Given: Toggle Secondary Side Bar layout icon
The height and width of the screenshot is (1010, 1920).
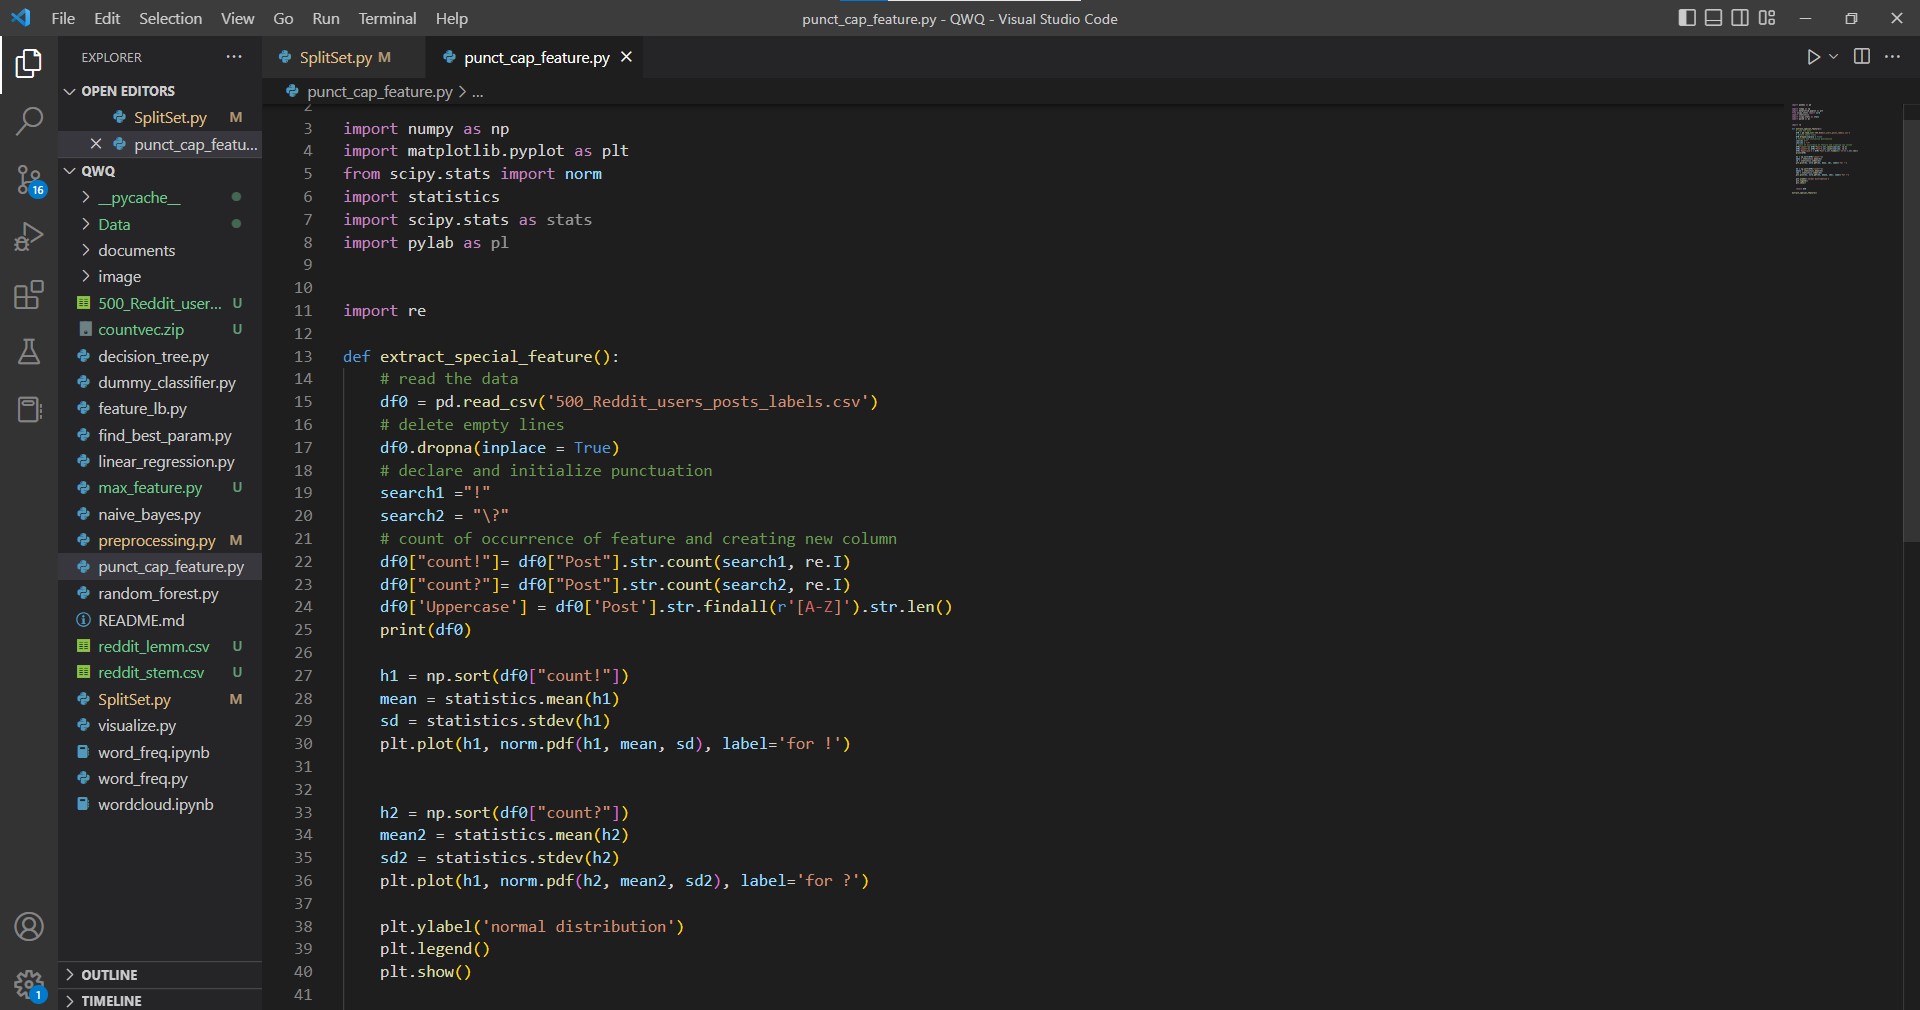Looking at the screenshot, I should coord(1740,18).
